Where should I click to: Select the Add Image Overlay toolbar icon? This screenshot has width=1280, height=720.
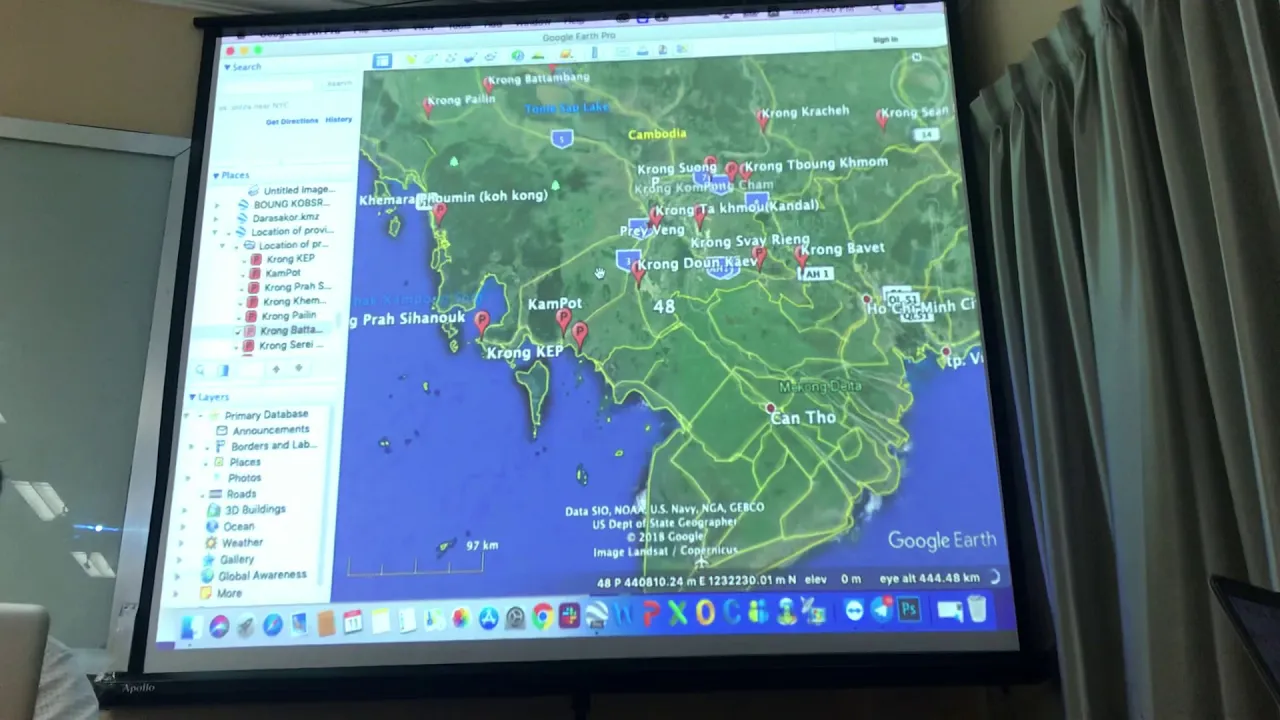pos(470,57)
